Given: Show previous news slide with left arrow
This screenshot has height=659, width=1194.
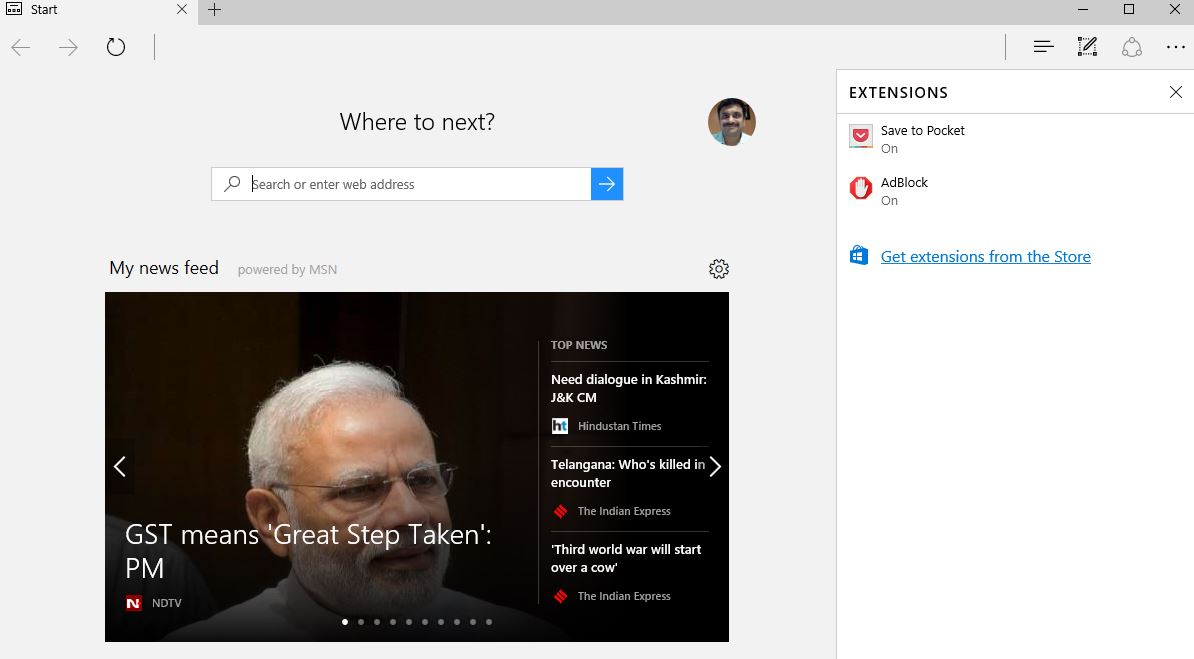Looking at the screenshot, I should click(x=120, y=467).
